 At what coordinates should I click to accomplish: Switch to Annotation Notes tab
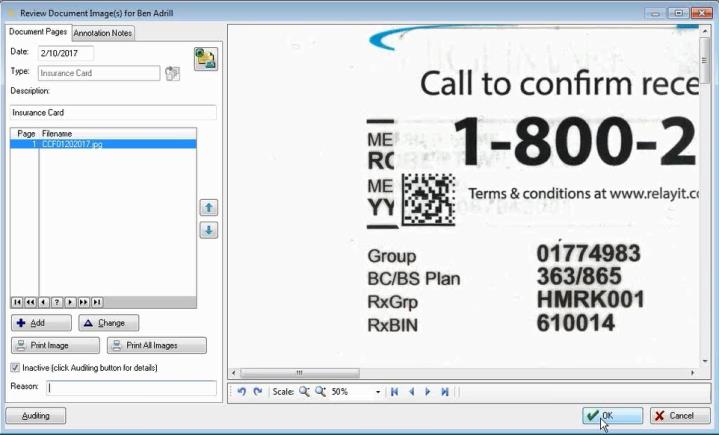click(x=103, y=33)
